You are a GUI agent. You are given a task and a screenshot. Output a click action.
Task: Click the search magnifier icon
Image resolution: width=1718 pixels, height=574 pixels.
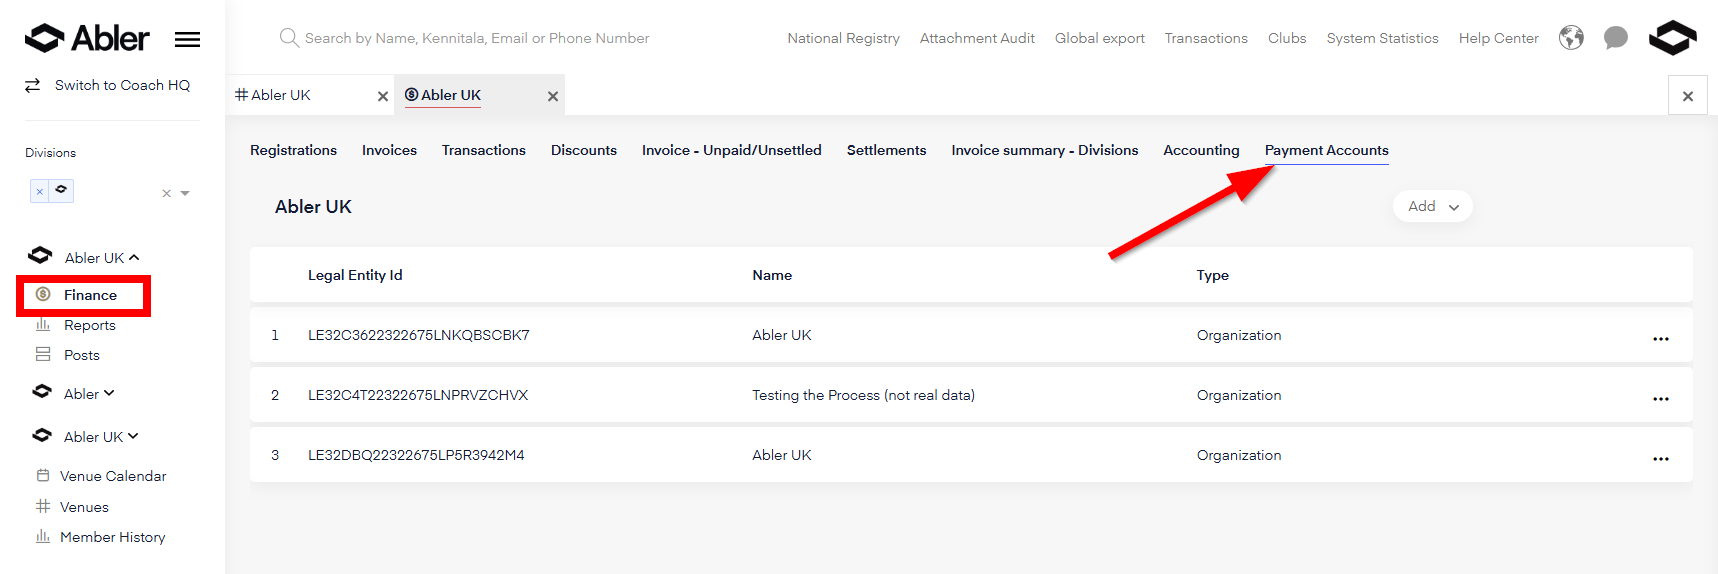[x=289, y=38]
